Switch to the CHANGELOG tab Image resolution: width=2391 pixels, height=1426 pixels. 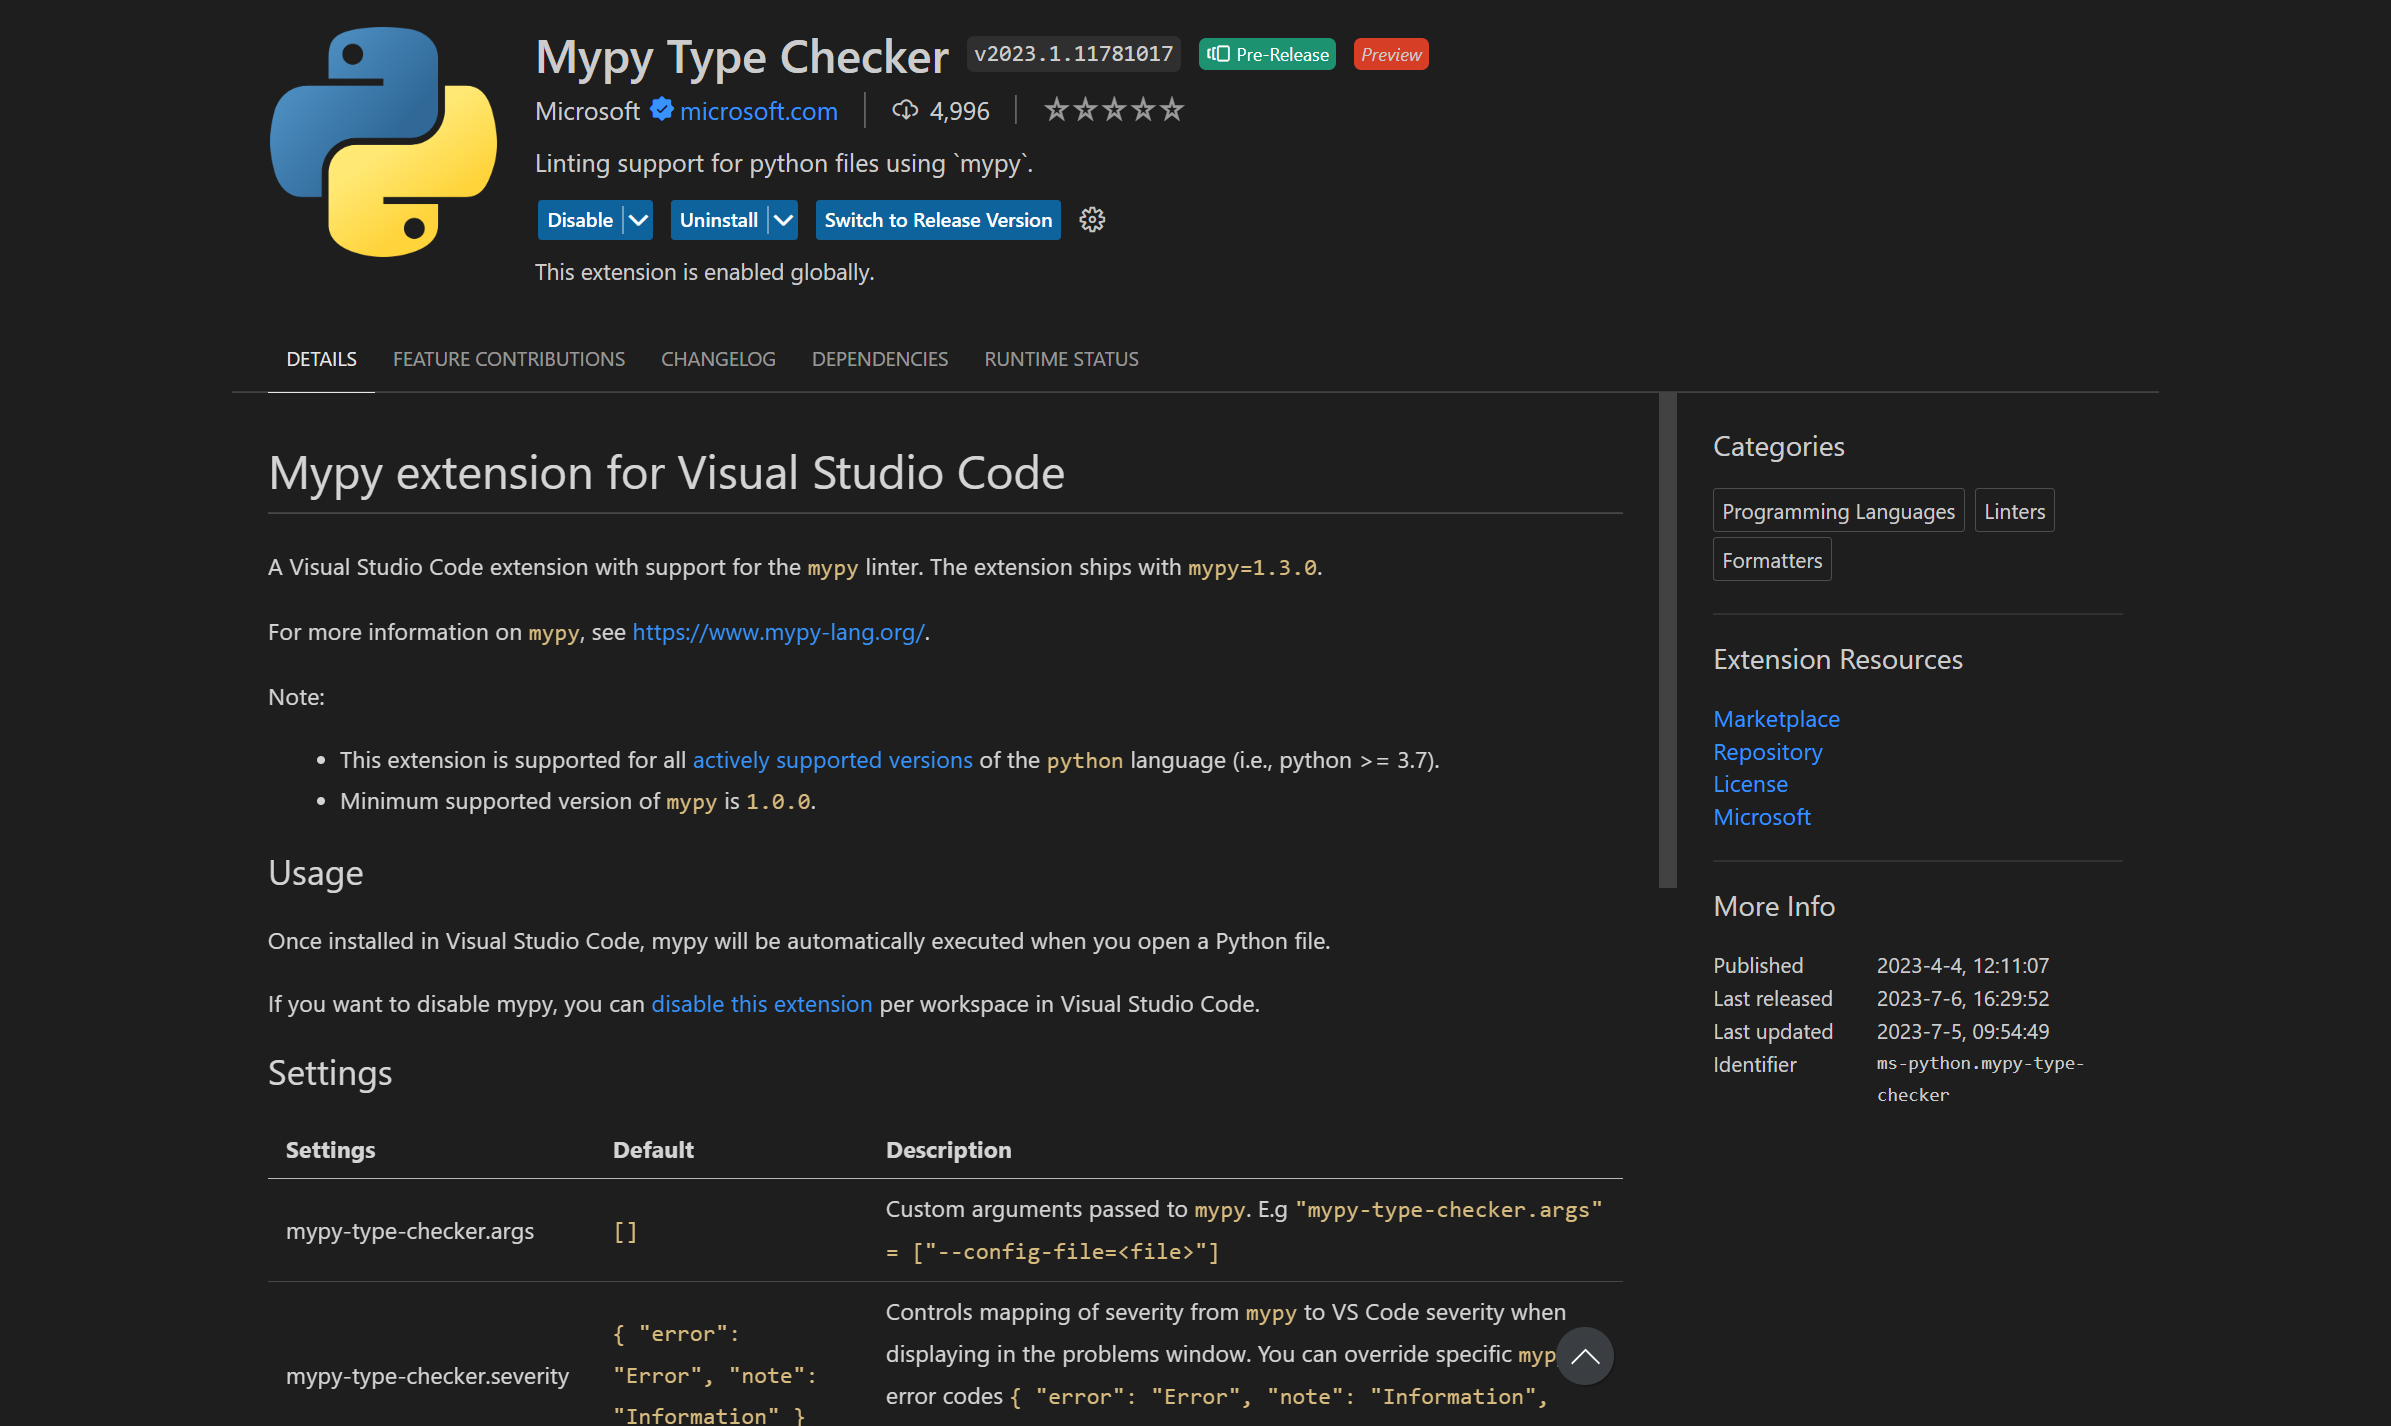[x=718, y=358]
